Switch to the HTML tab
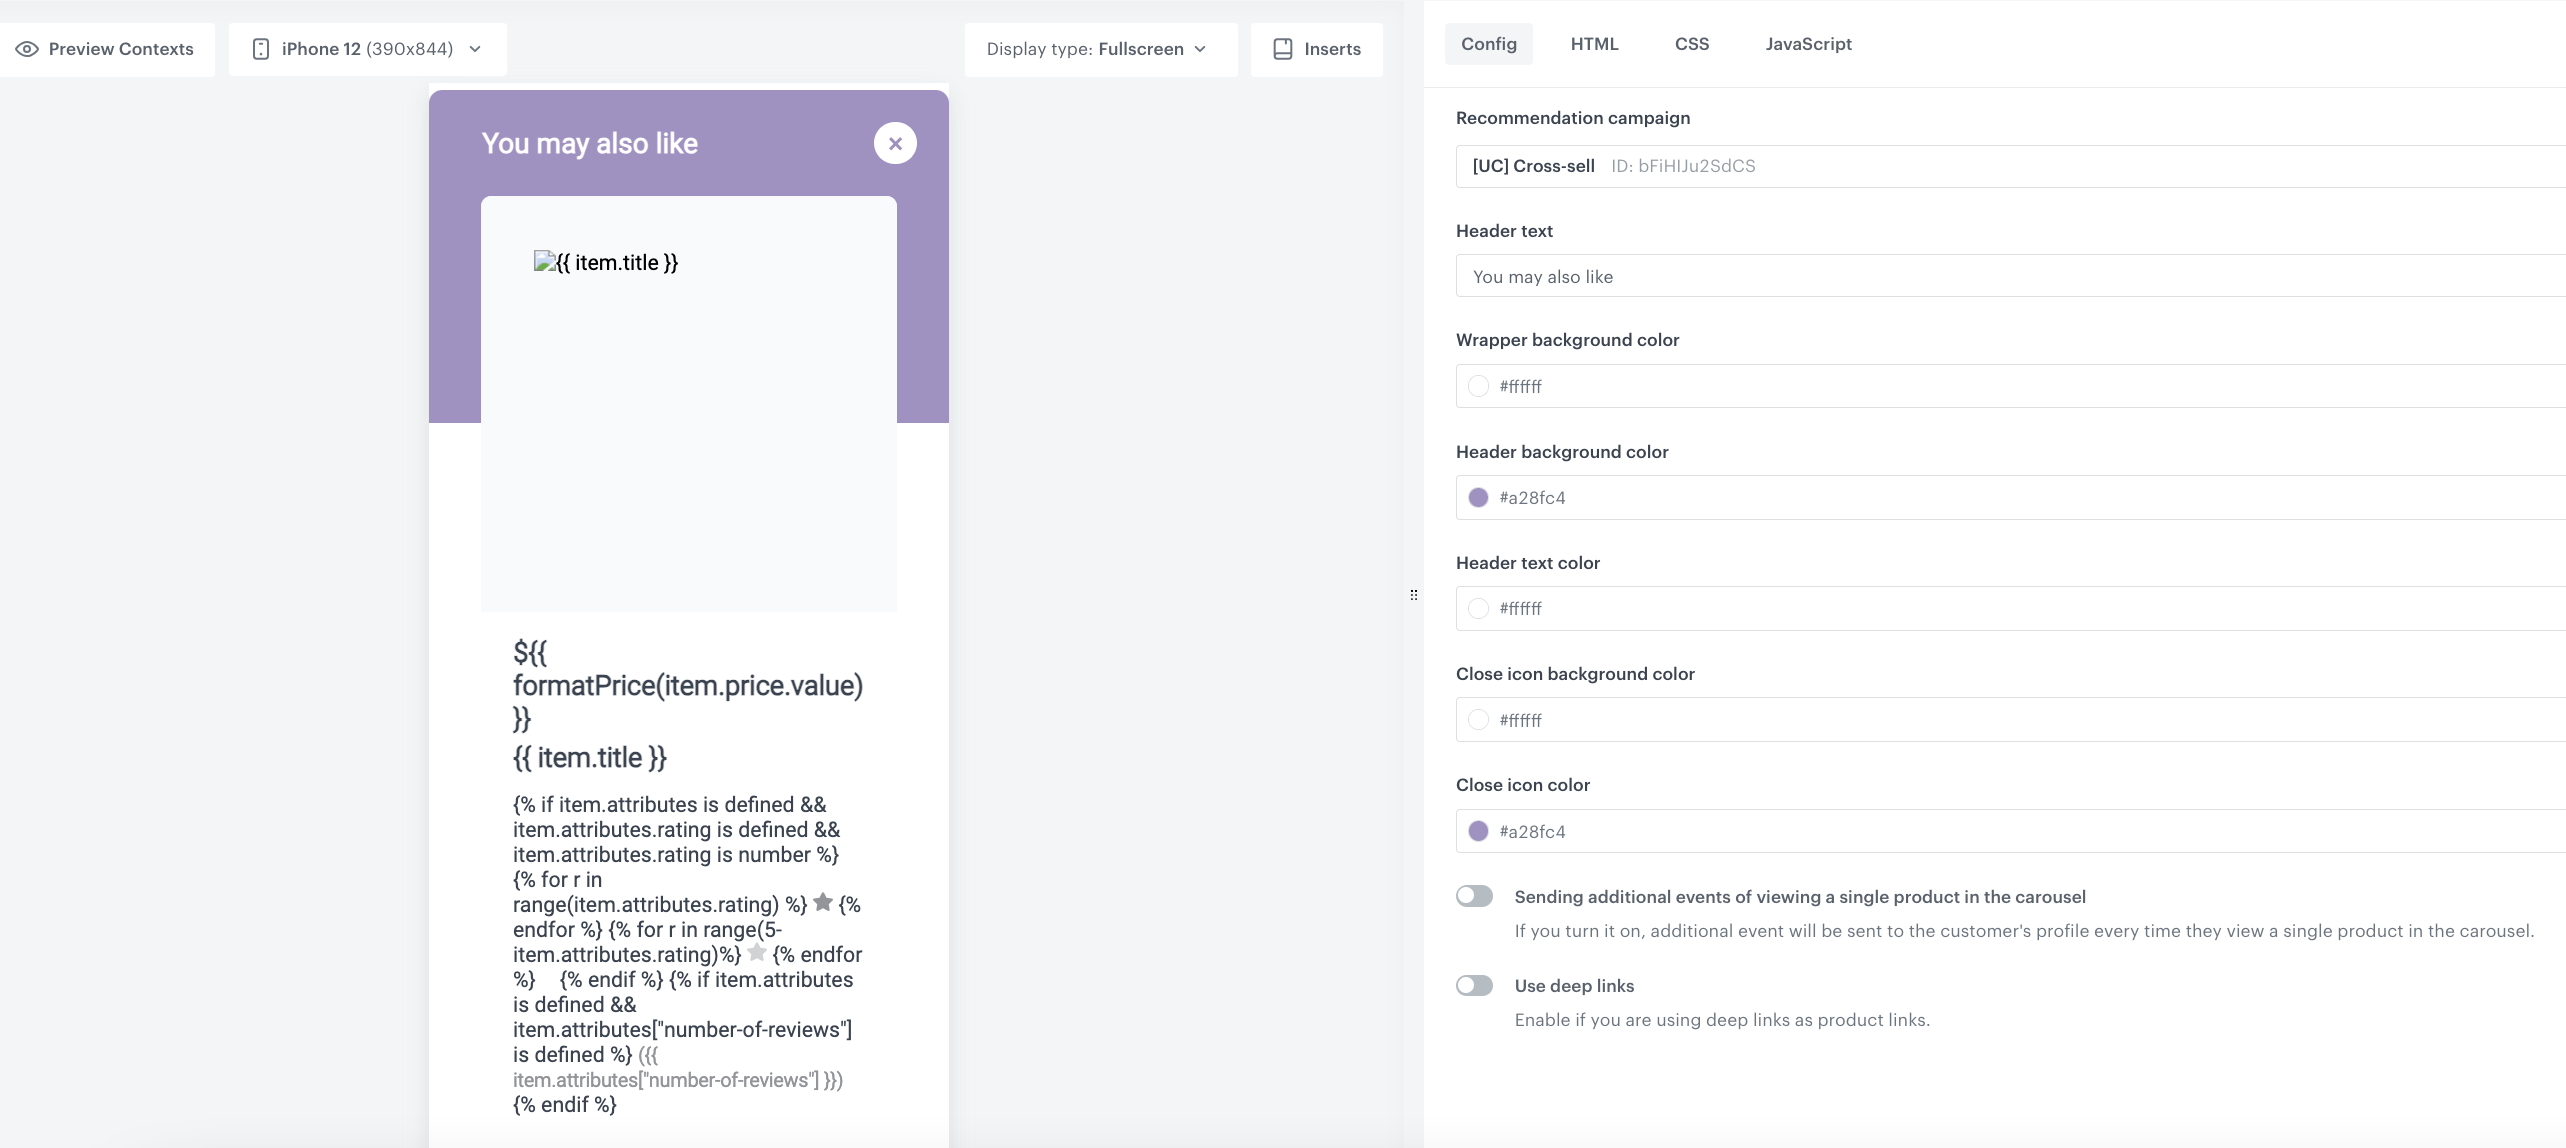This screenshot has height=1148, width=2566. (x=1593, y=43)
